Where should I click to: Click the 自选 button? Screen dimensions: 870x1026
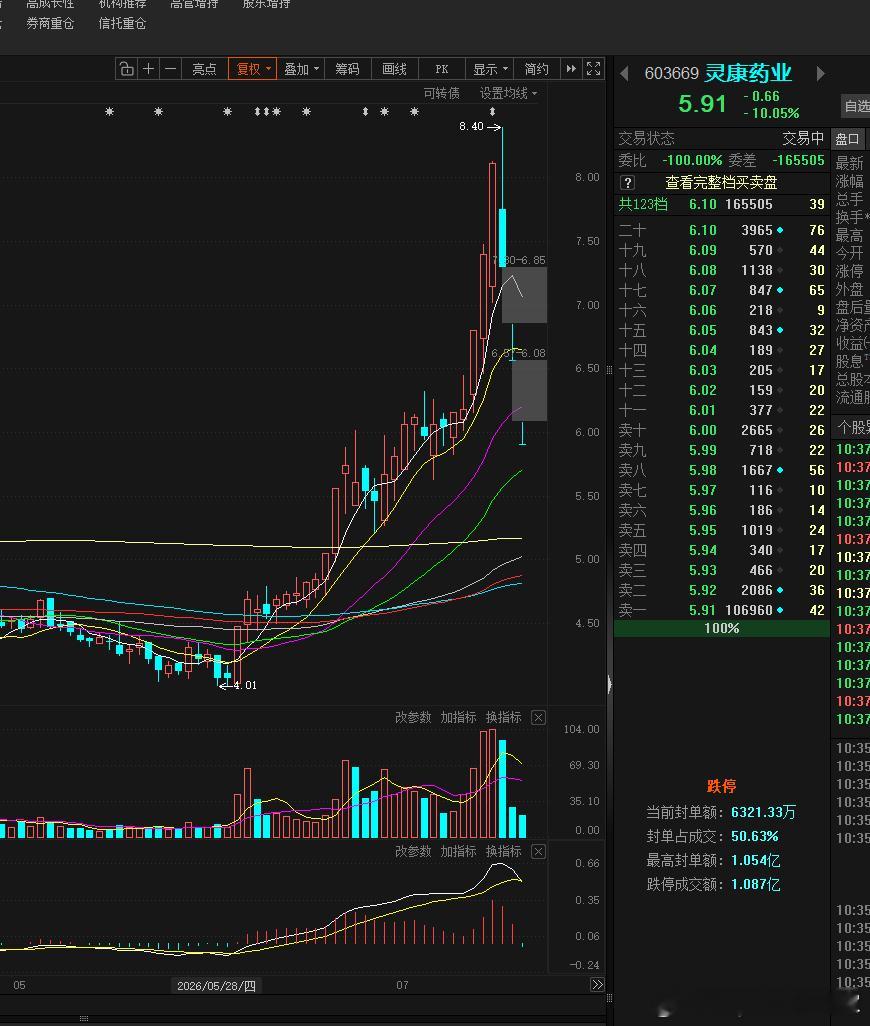[x=857, y=105]
